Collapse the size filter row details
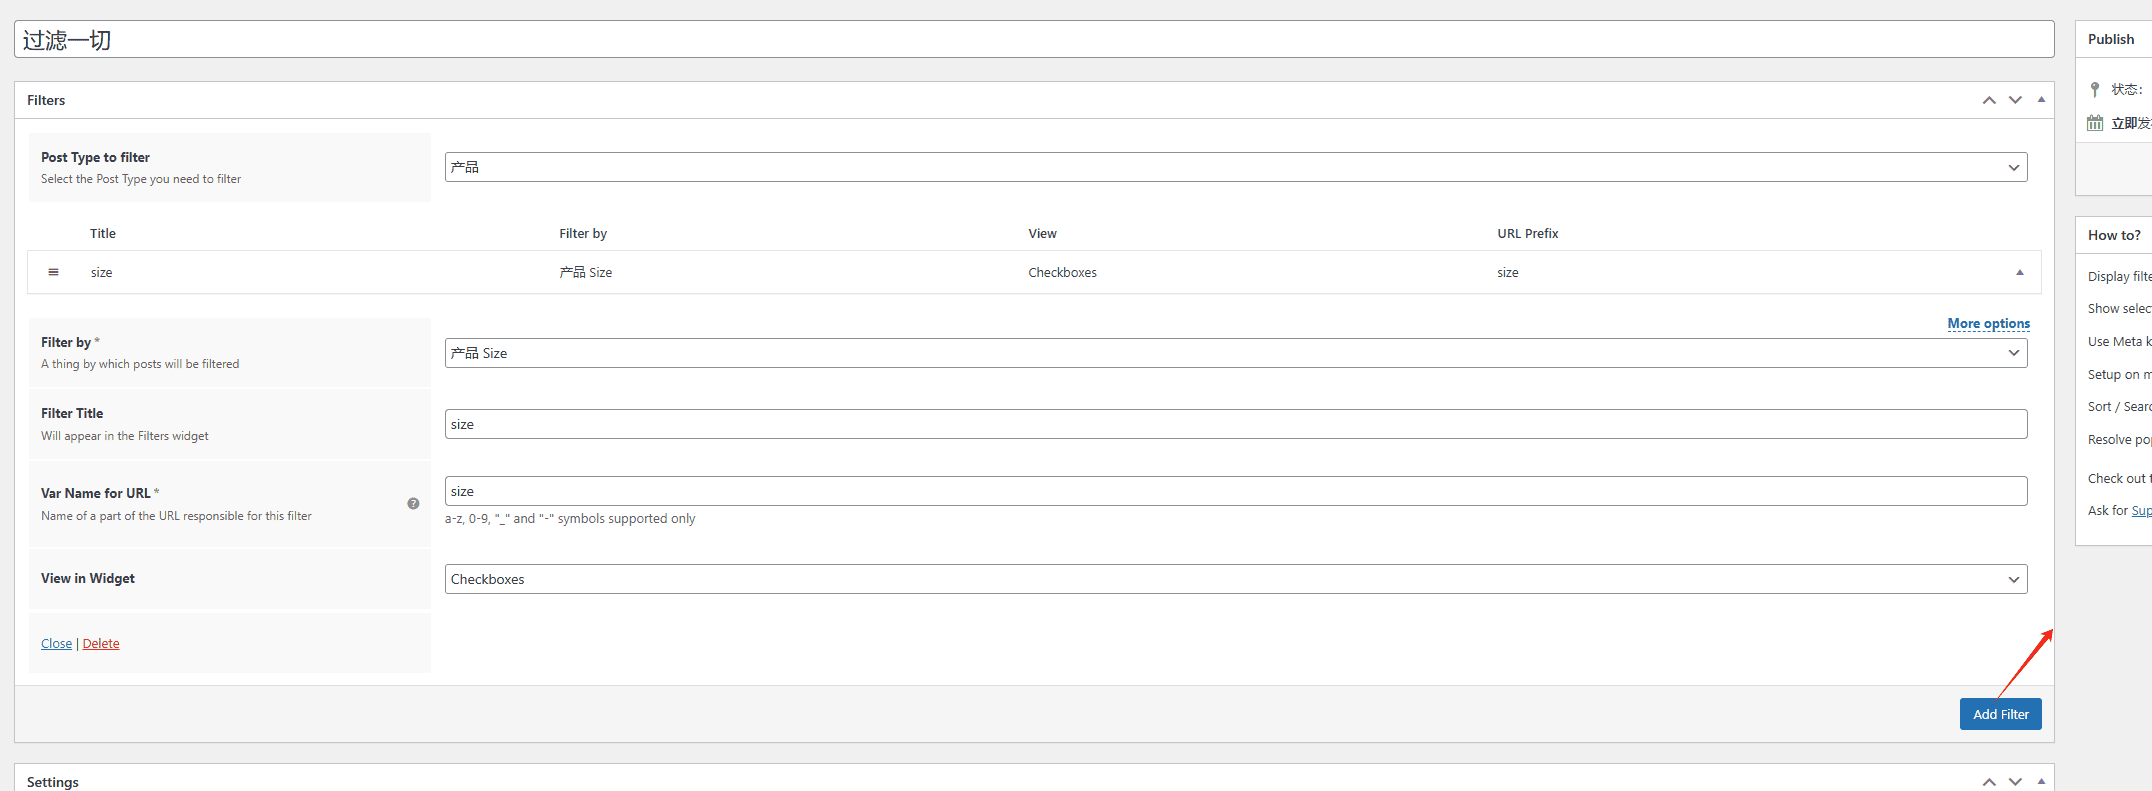This screenshot has height=791, width=2152. [2020, 272]
